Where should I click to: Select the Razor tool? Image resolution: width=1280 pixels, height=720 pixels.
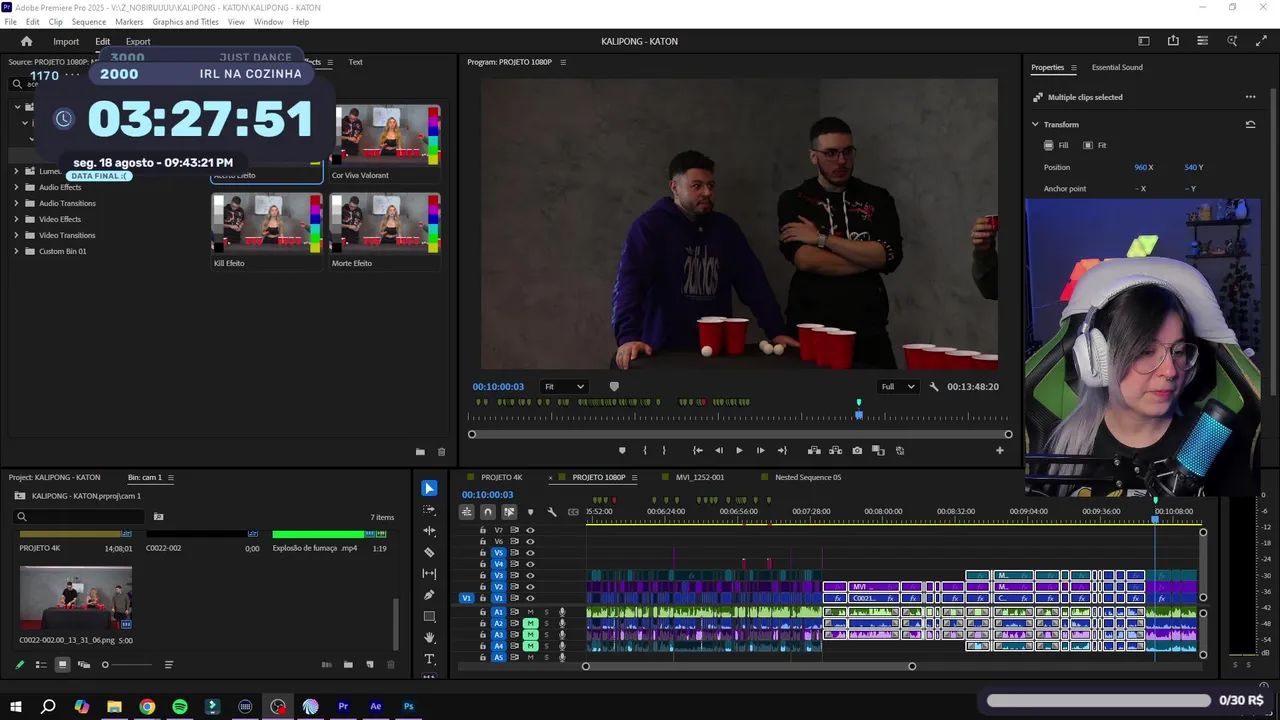(x=429, y=552)
